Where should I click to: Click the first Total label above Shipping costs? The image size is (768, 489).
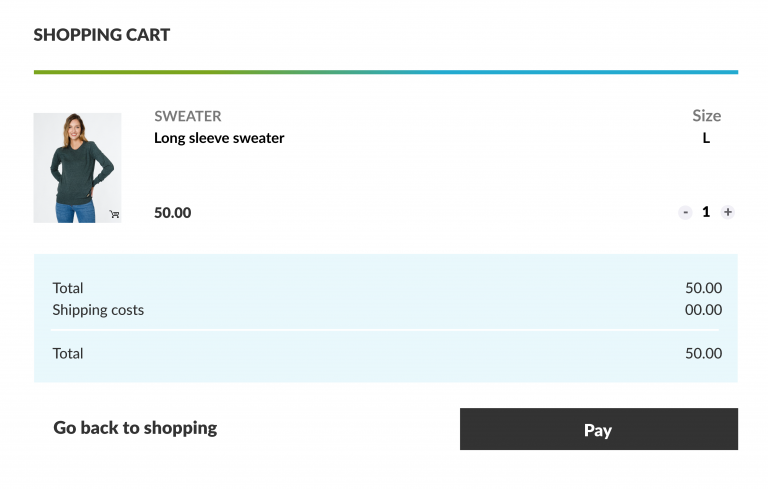tap(68, 288)
